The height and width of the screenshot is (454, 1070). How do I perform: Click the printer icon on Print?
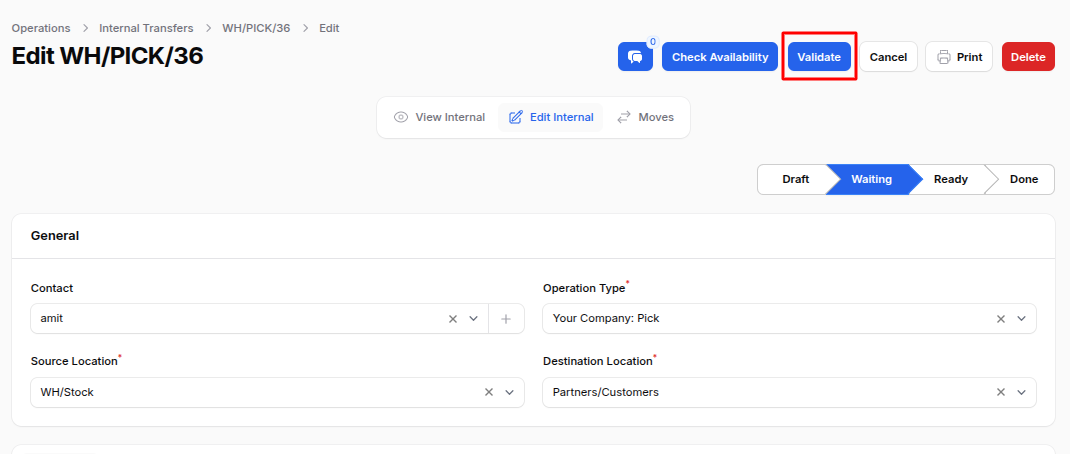944,57
